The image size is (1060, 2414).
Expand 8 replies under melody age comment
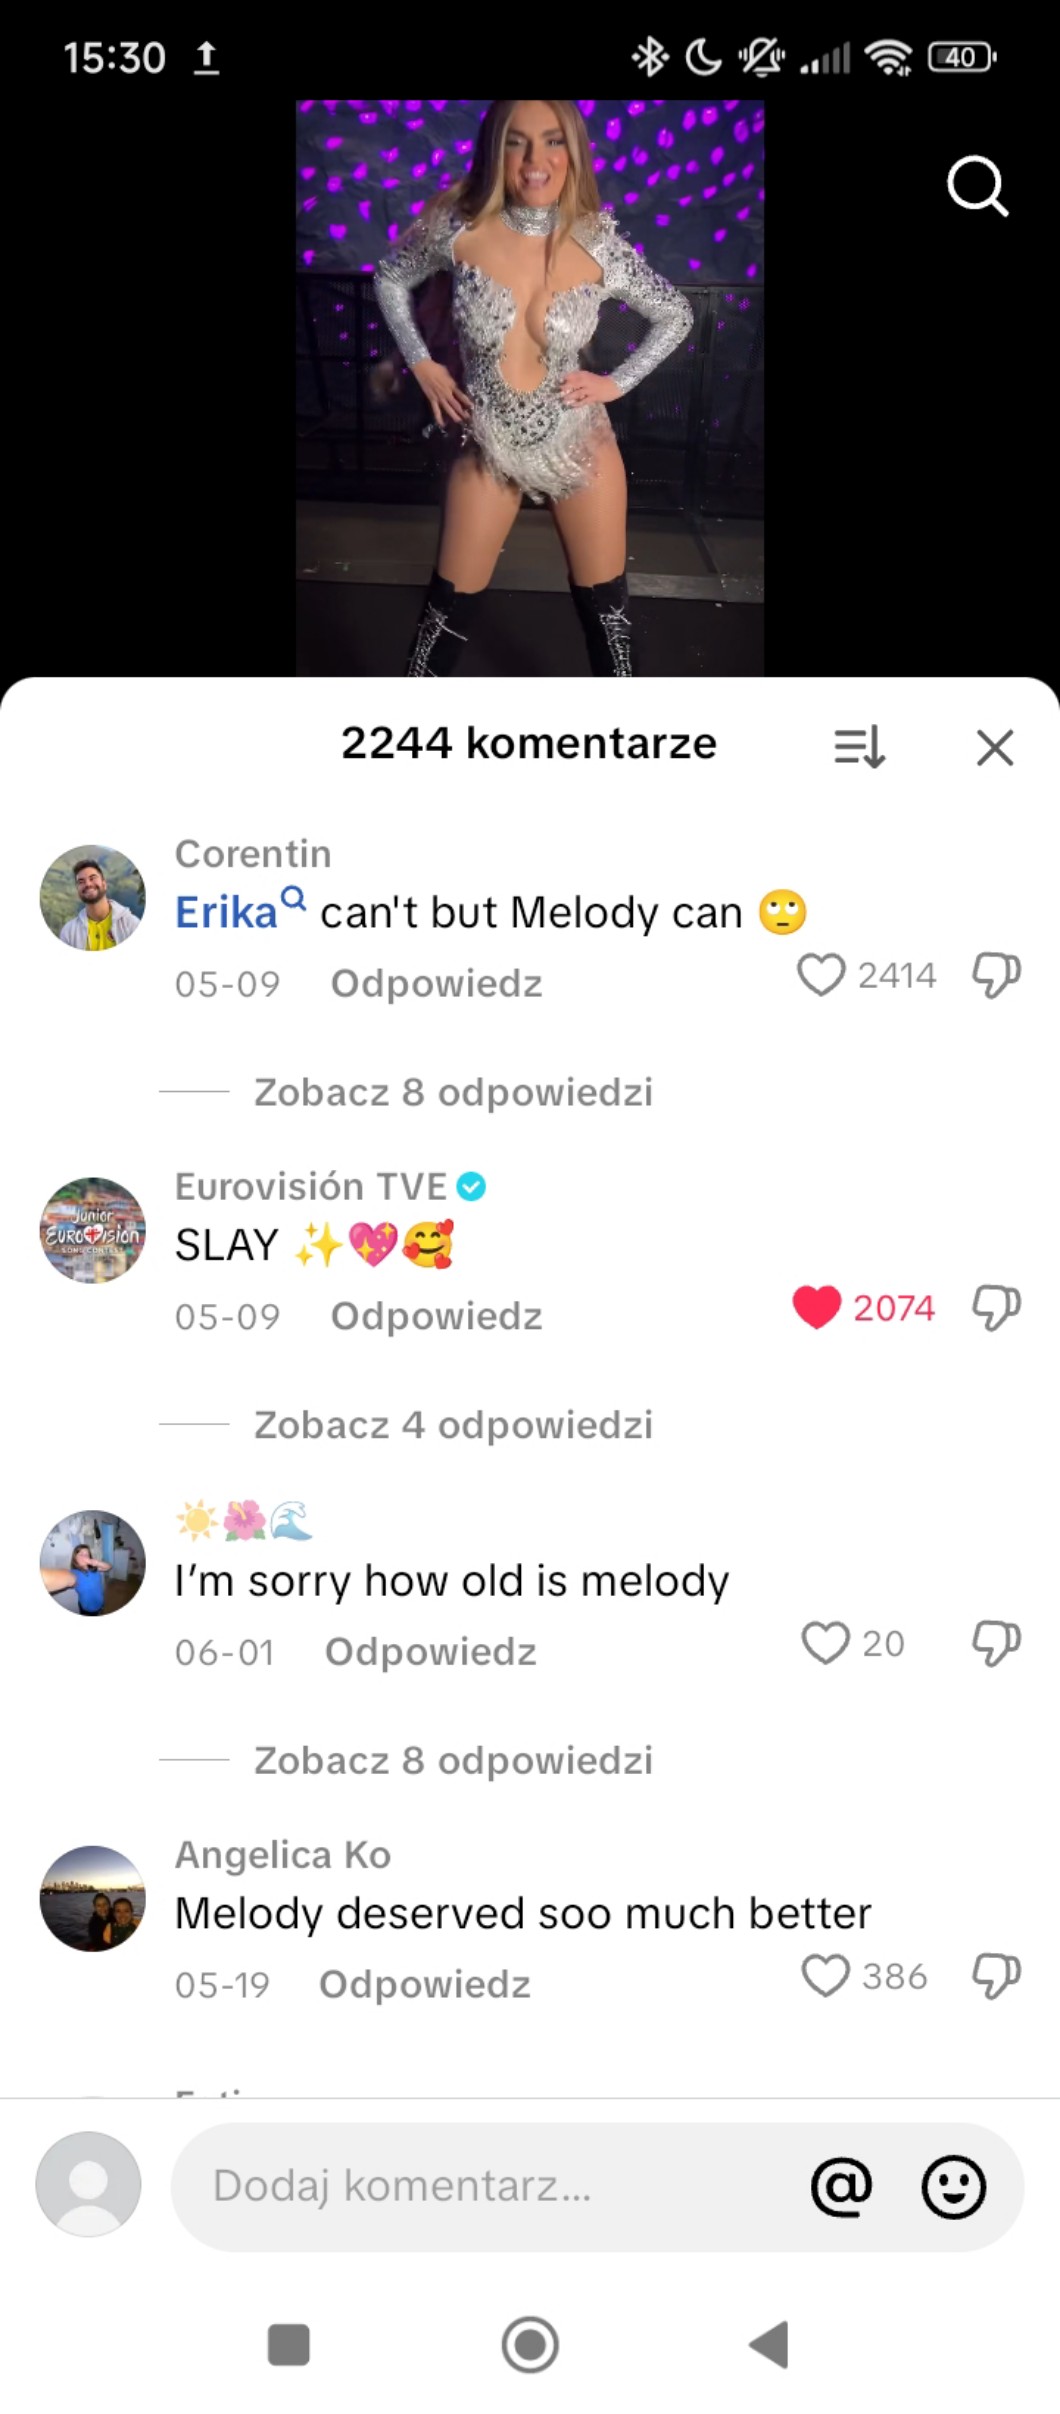click(x=453, y=1760)
